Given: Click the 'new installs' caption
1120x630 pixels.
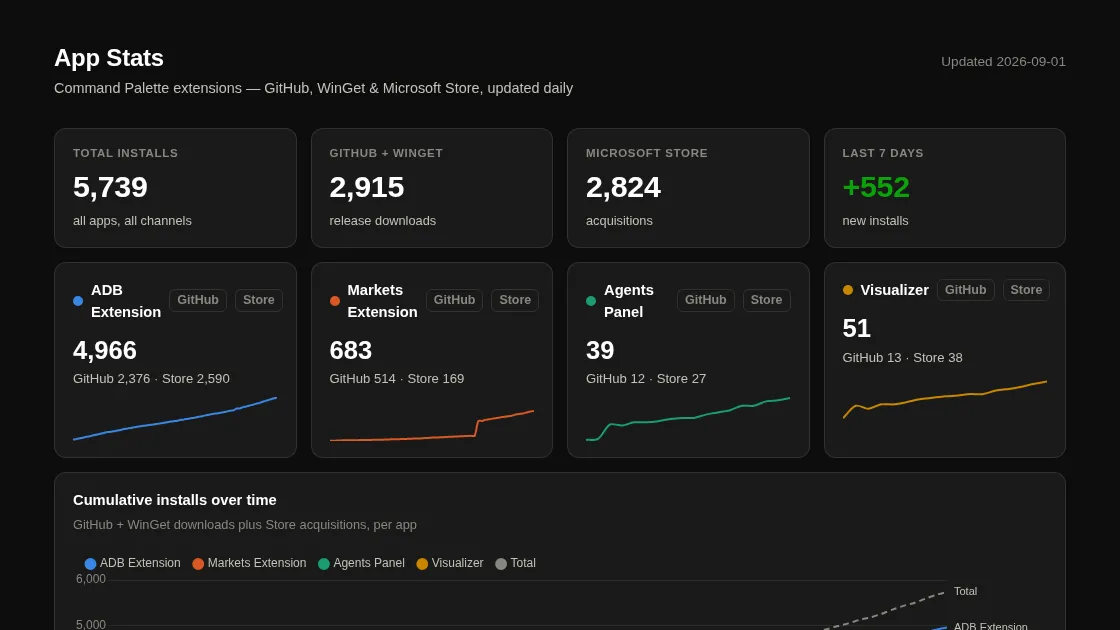Looking at the screenshot, I should click(875, 221).
